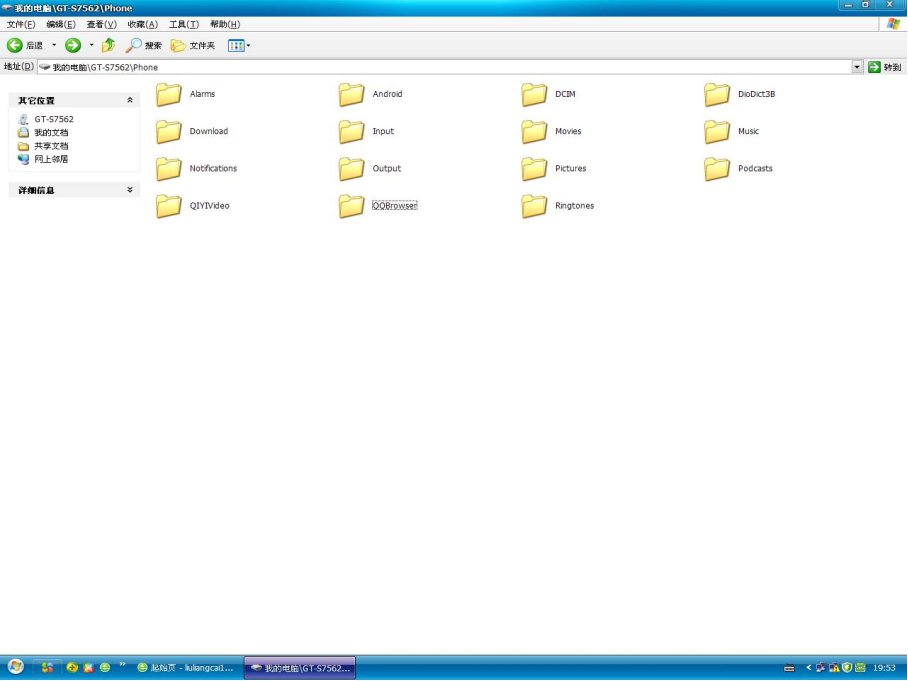Click the green Forward arrow icon
908x681 pixels.
73,45
